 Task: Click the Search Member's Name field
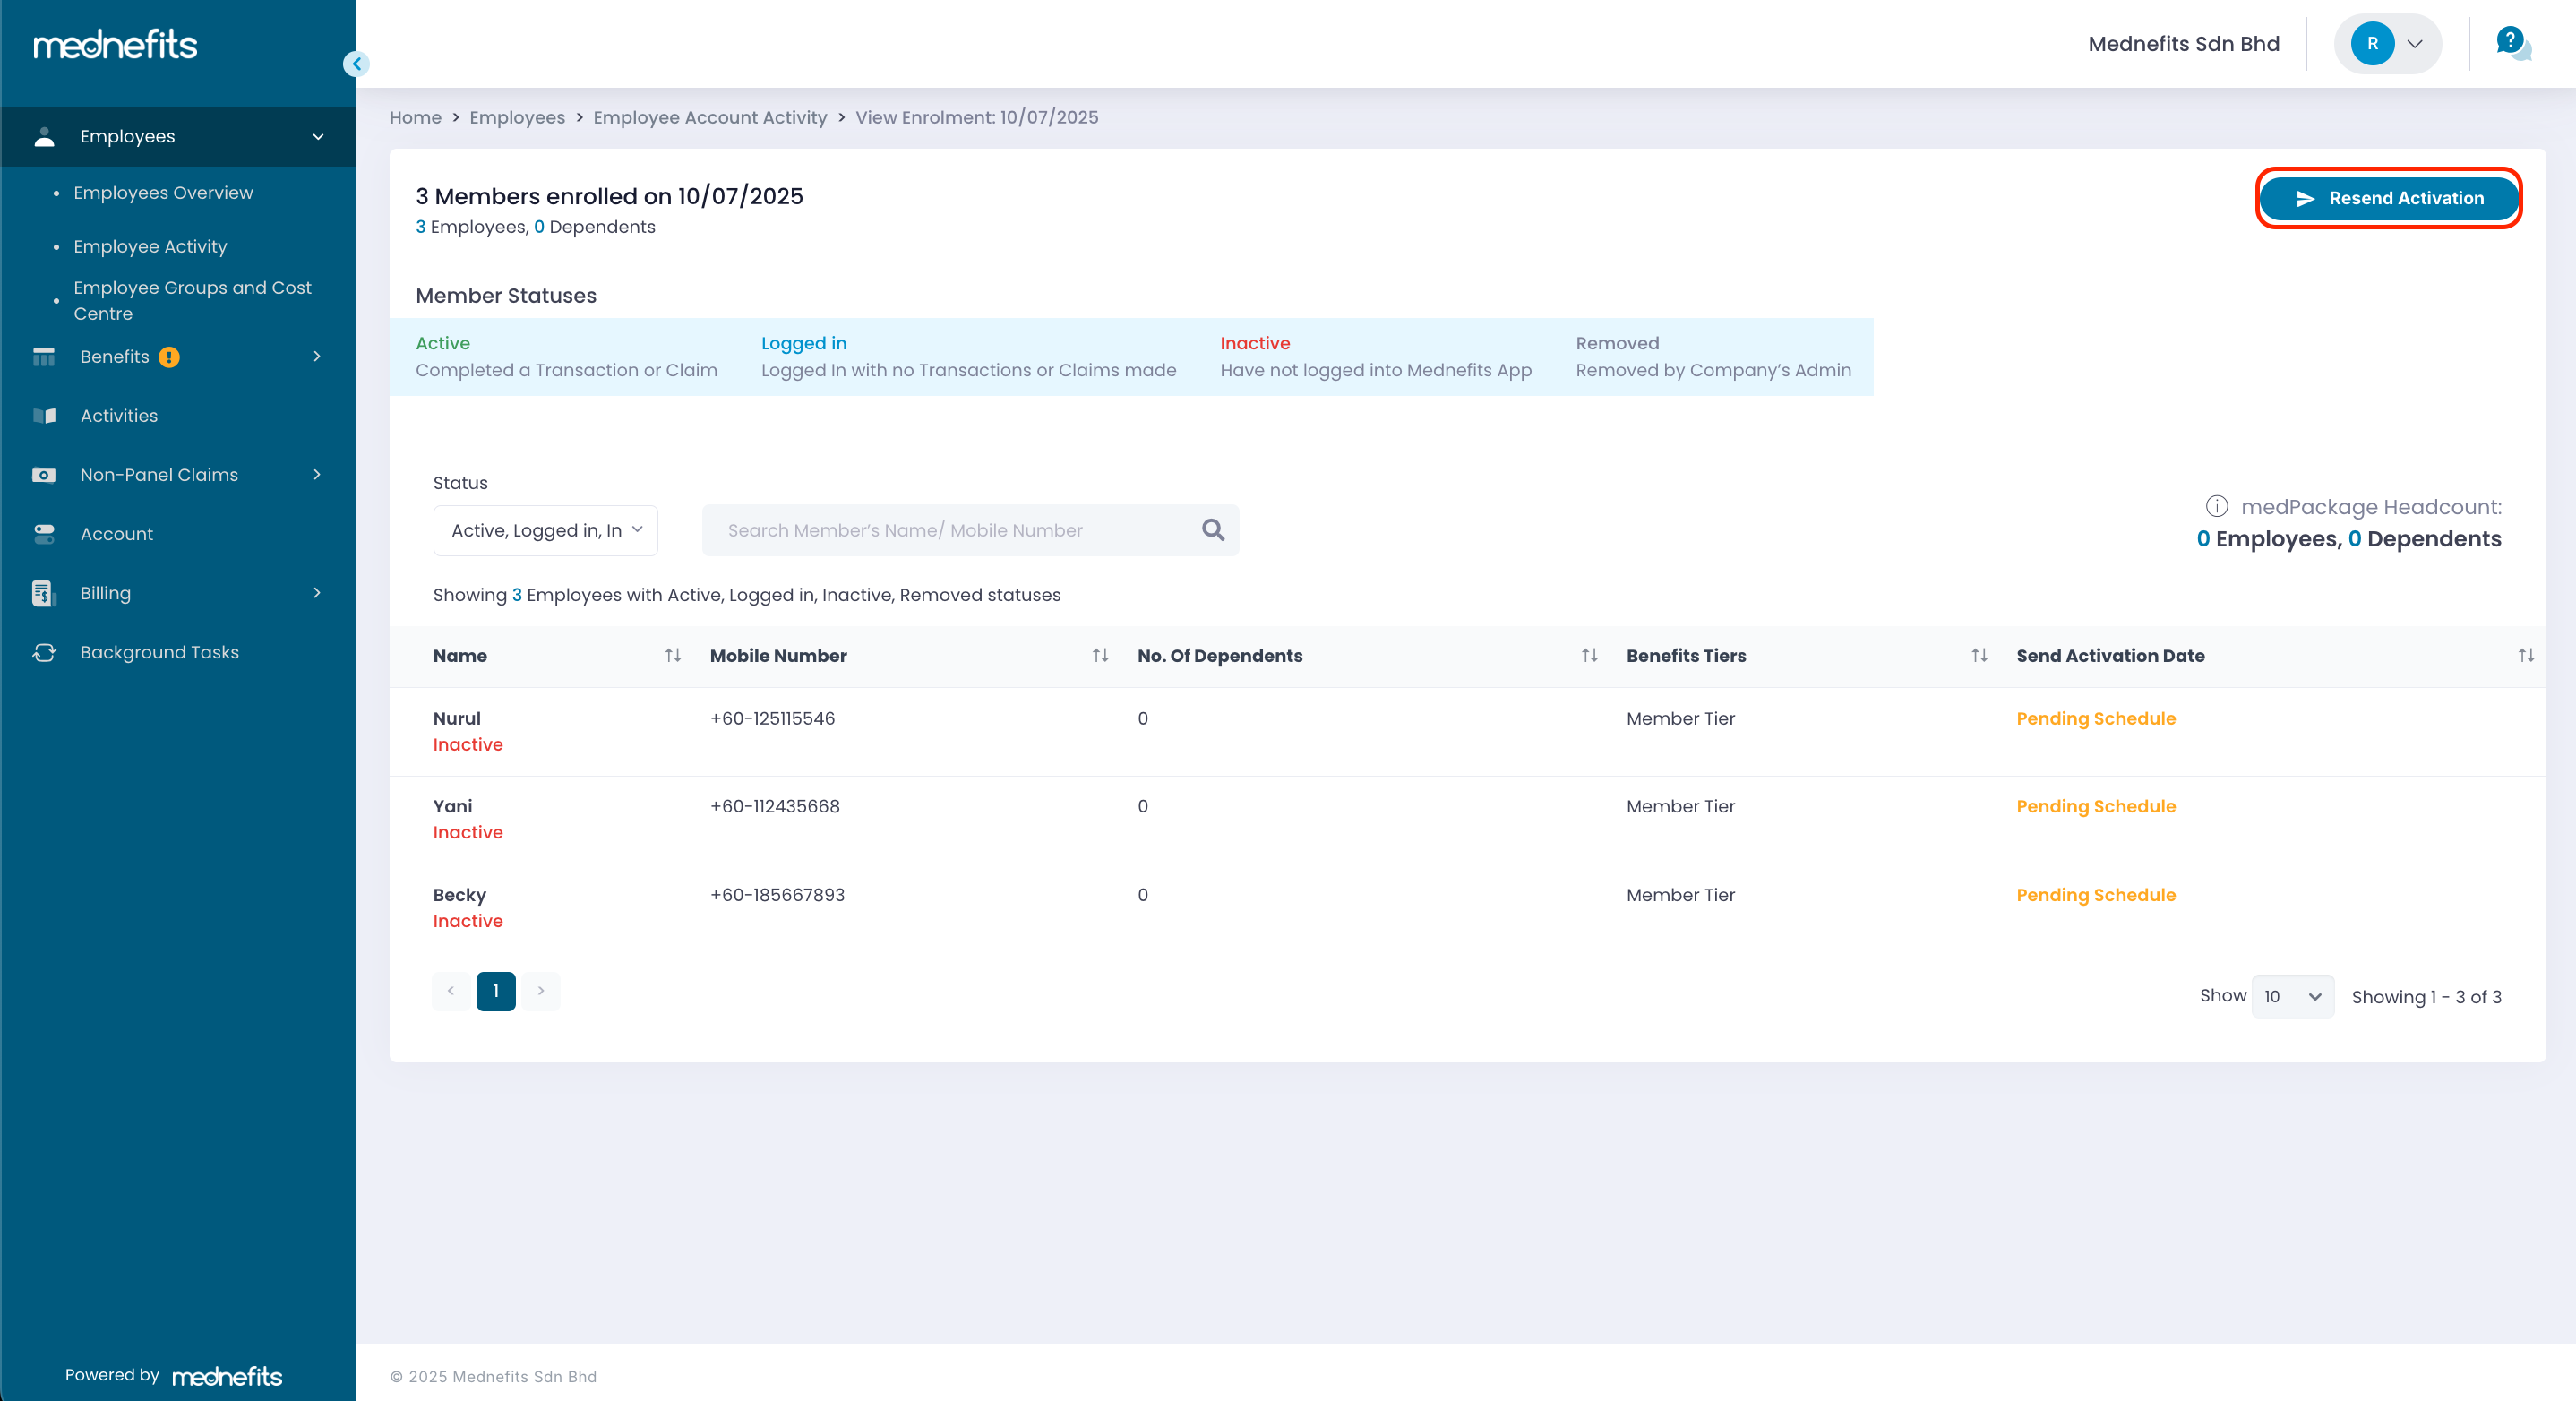point(950,530)
